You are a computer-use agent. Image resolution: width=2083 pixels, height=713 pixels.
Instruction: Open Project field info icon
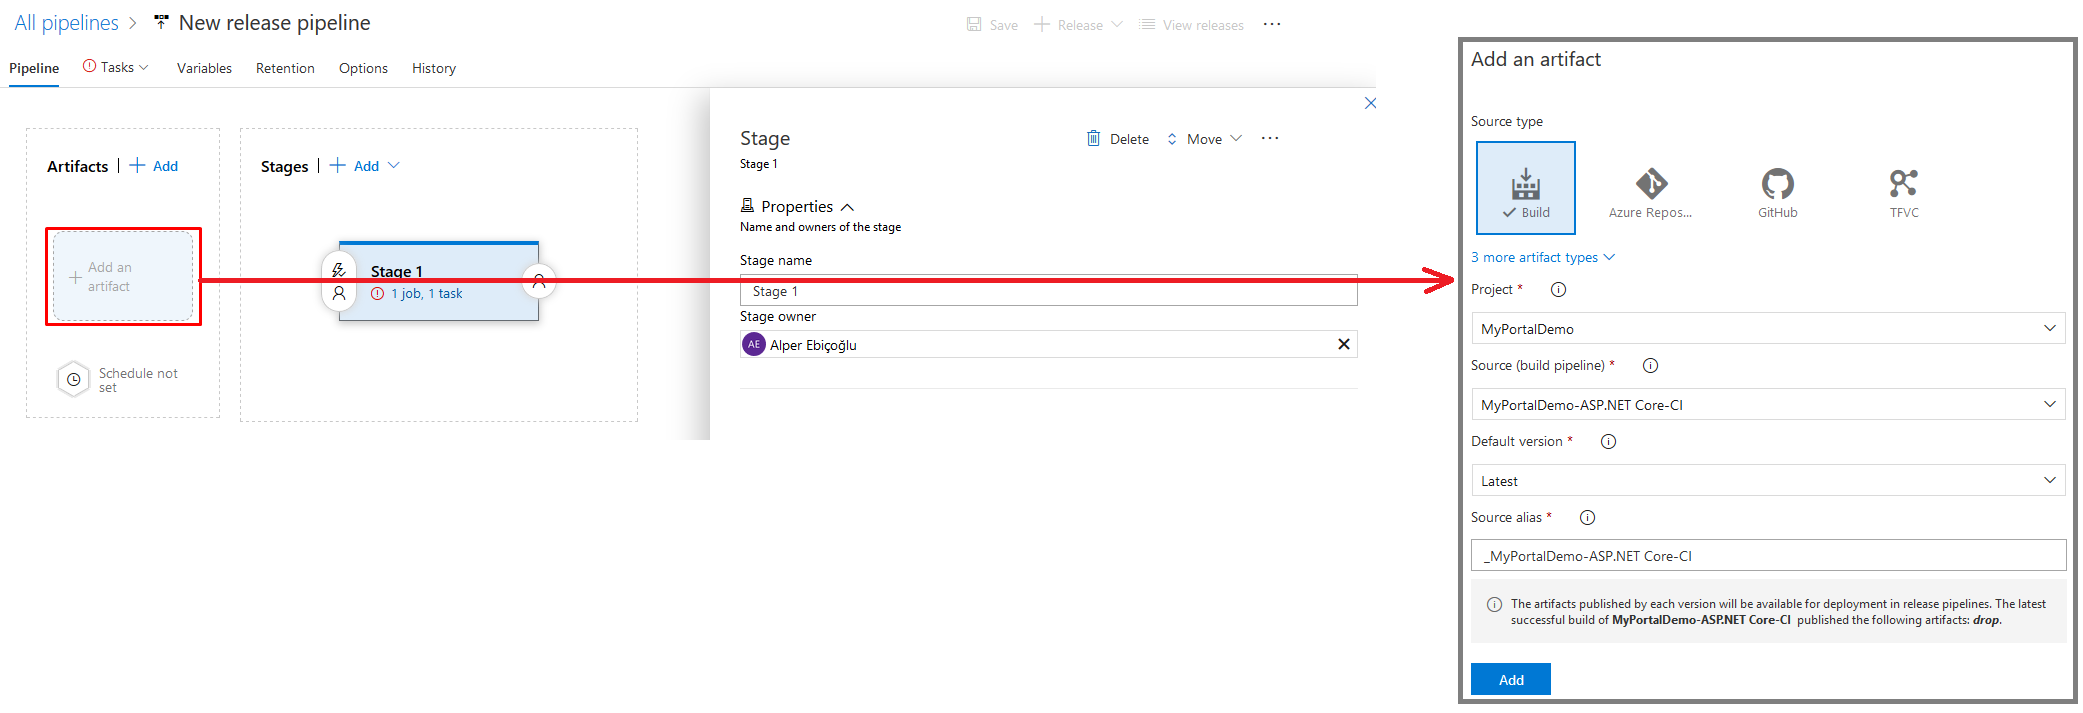click(x=1558, y=290)
